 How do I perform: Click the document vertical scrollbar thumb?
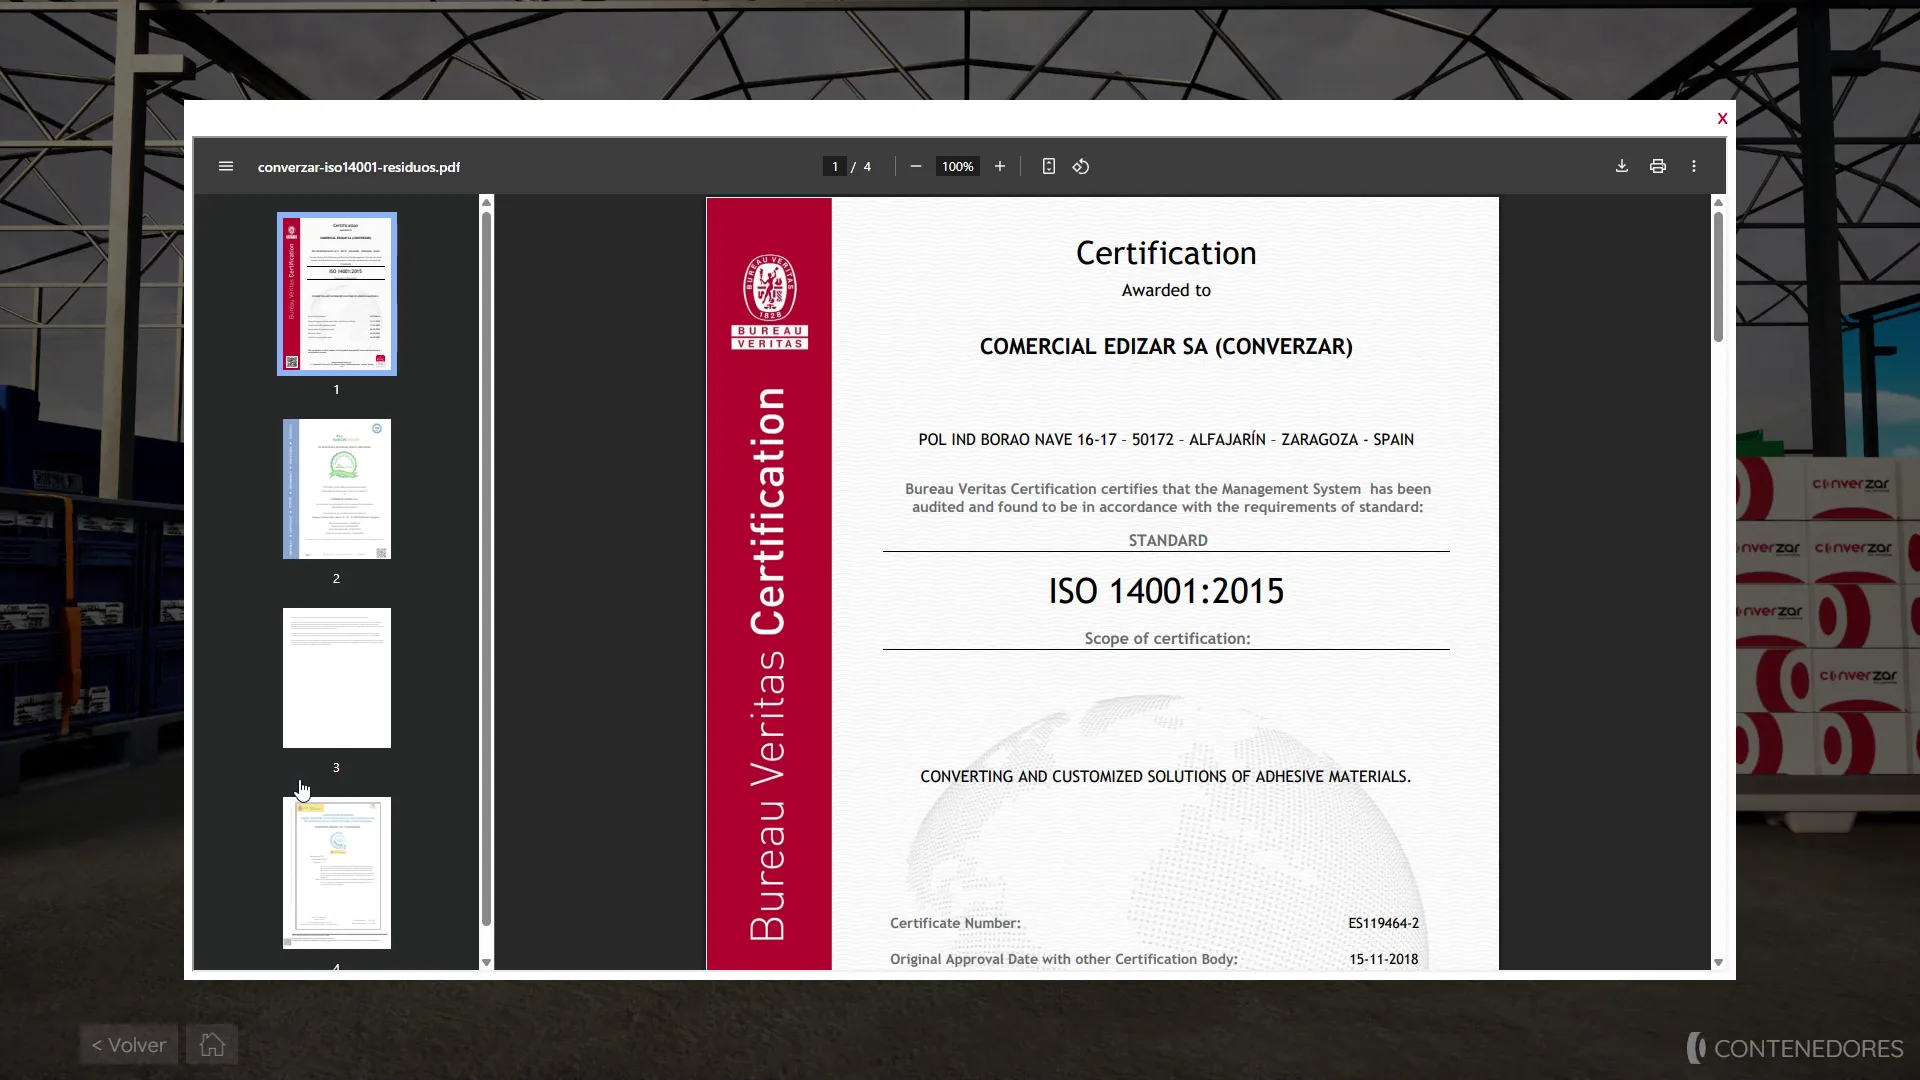tap(1718, 276)
